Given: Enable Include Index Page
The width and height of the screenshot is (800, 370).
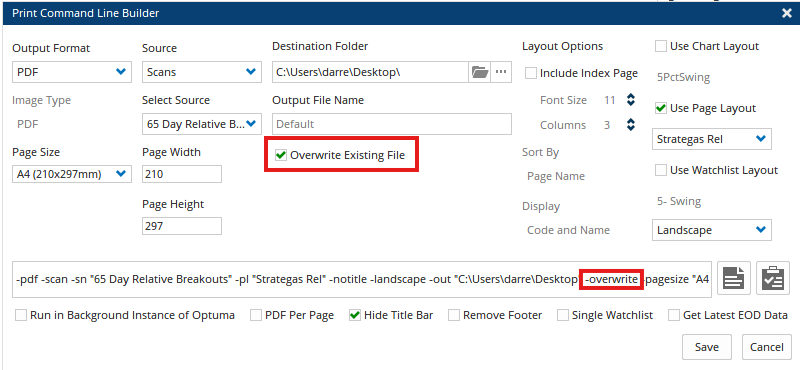Looking at the screenshot, I should 531,73.
